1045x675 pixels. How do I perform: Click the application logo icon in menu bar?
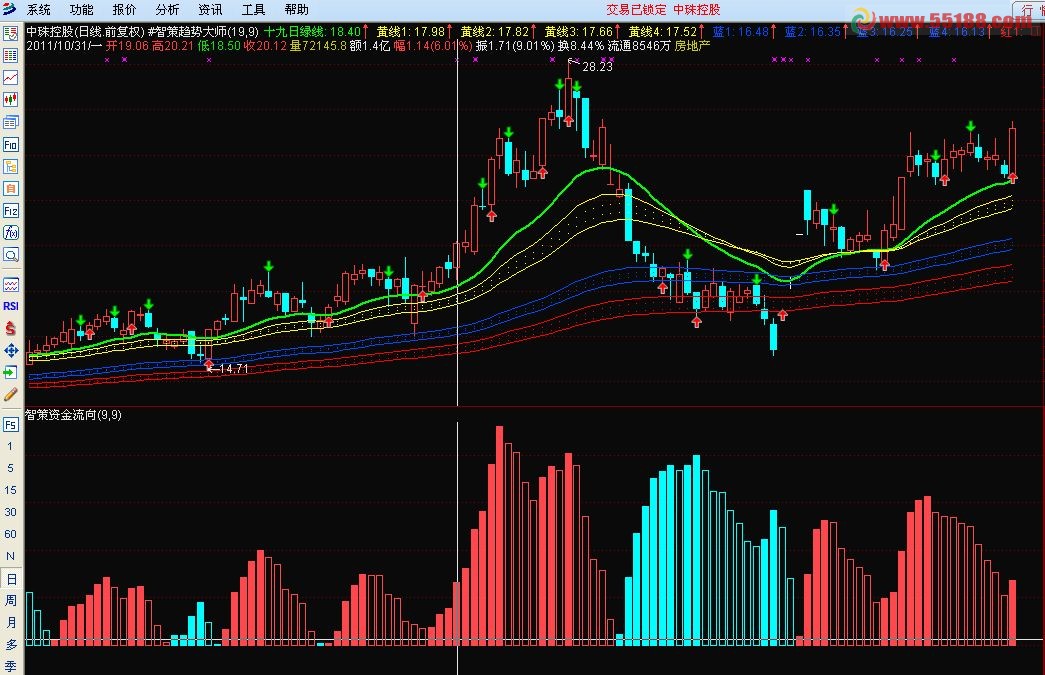pyautogui.click(x=10, y=9)
